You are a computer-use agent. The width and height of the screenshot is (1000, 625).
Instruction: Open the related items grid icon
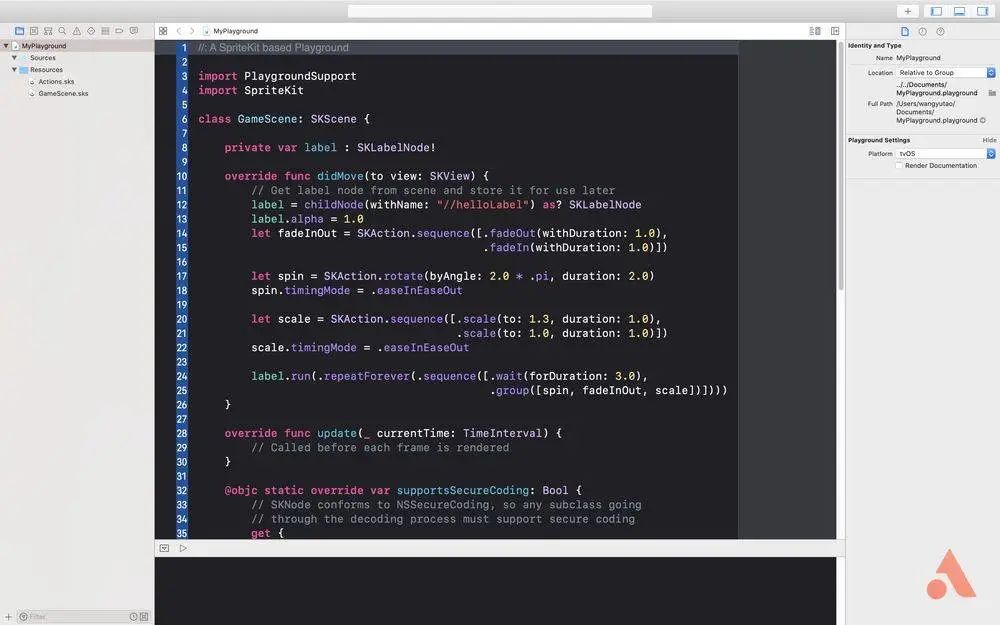pos(163,31)
